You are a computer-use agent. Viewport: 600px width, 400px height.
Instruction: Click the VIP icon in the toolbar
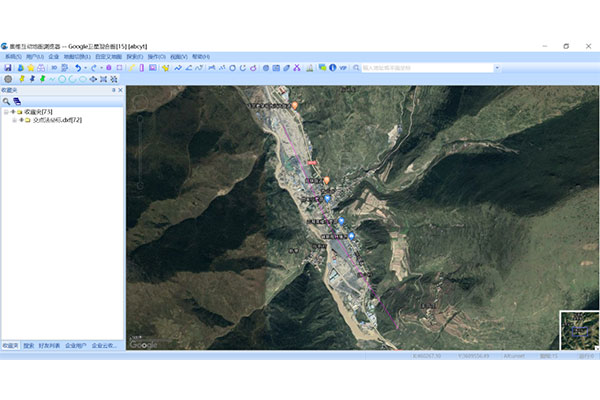click(345, 68)
